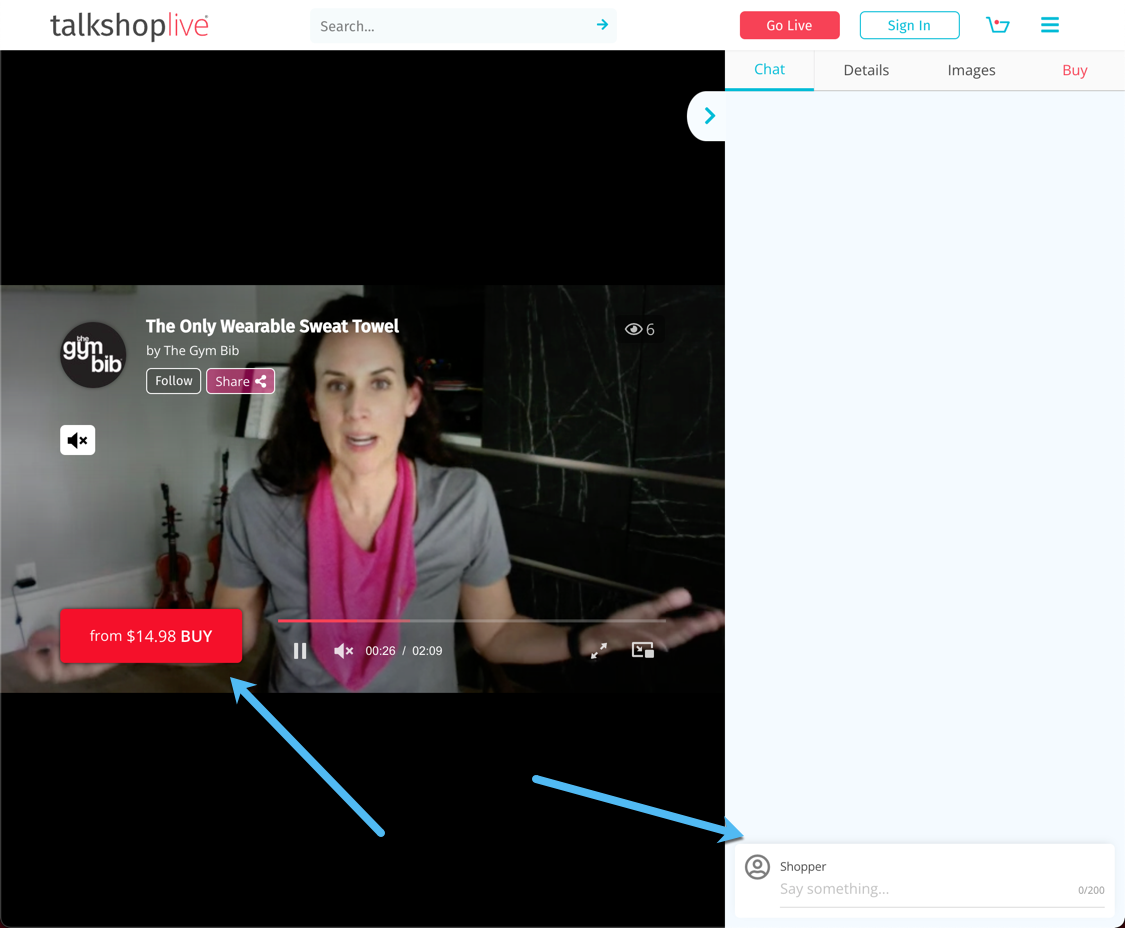Switch to the Details tab
This screenshot has width=1125, height=928.
pos(865,69)
